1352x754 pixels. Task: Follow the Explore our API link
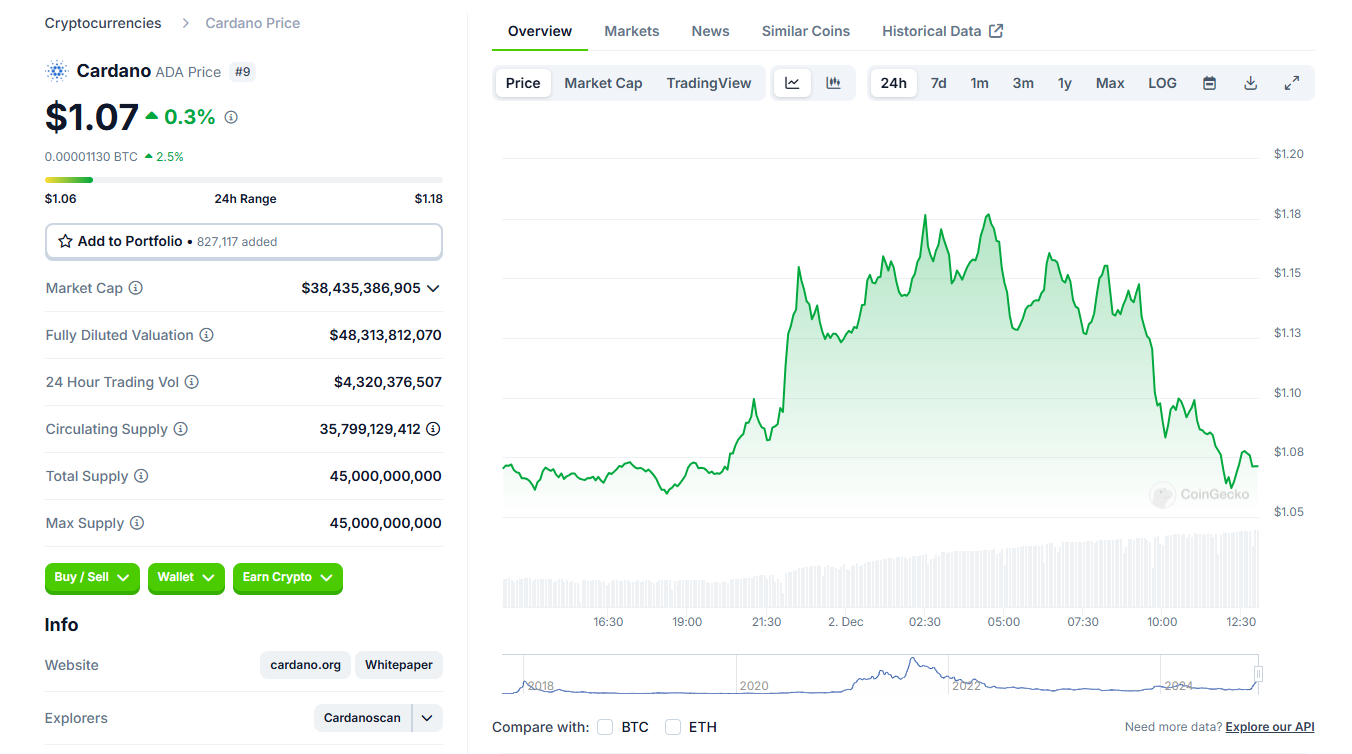pos(1270,727)
